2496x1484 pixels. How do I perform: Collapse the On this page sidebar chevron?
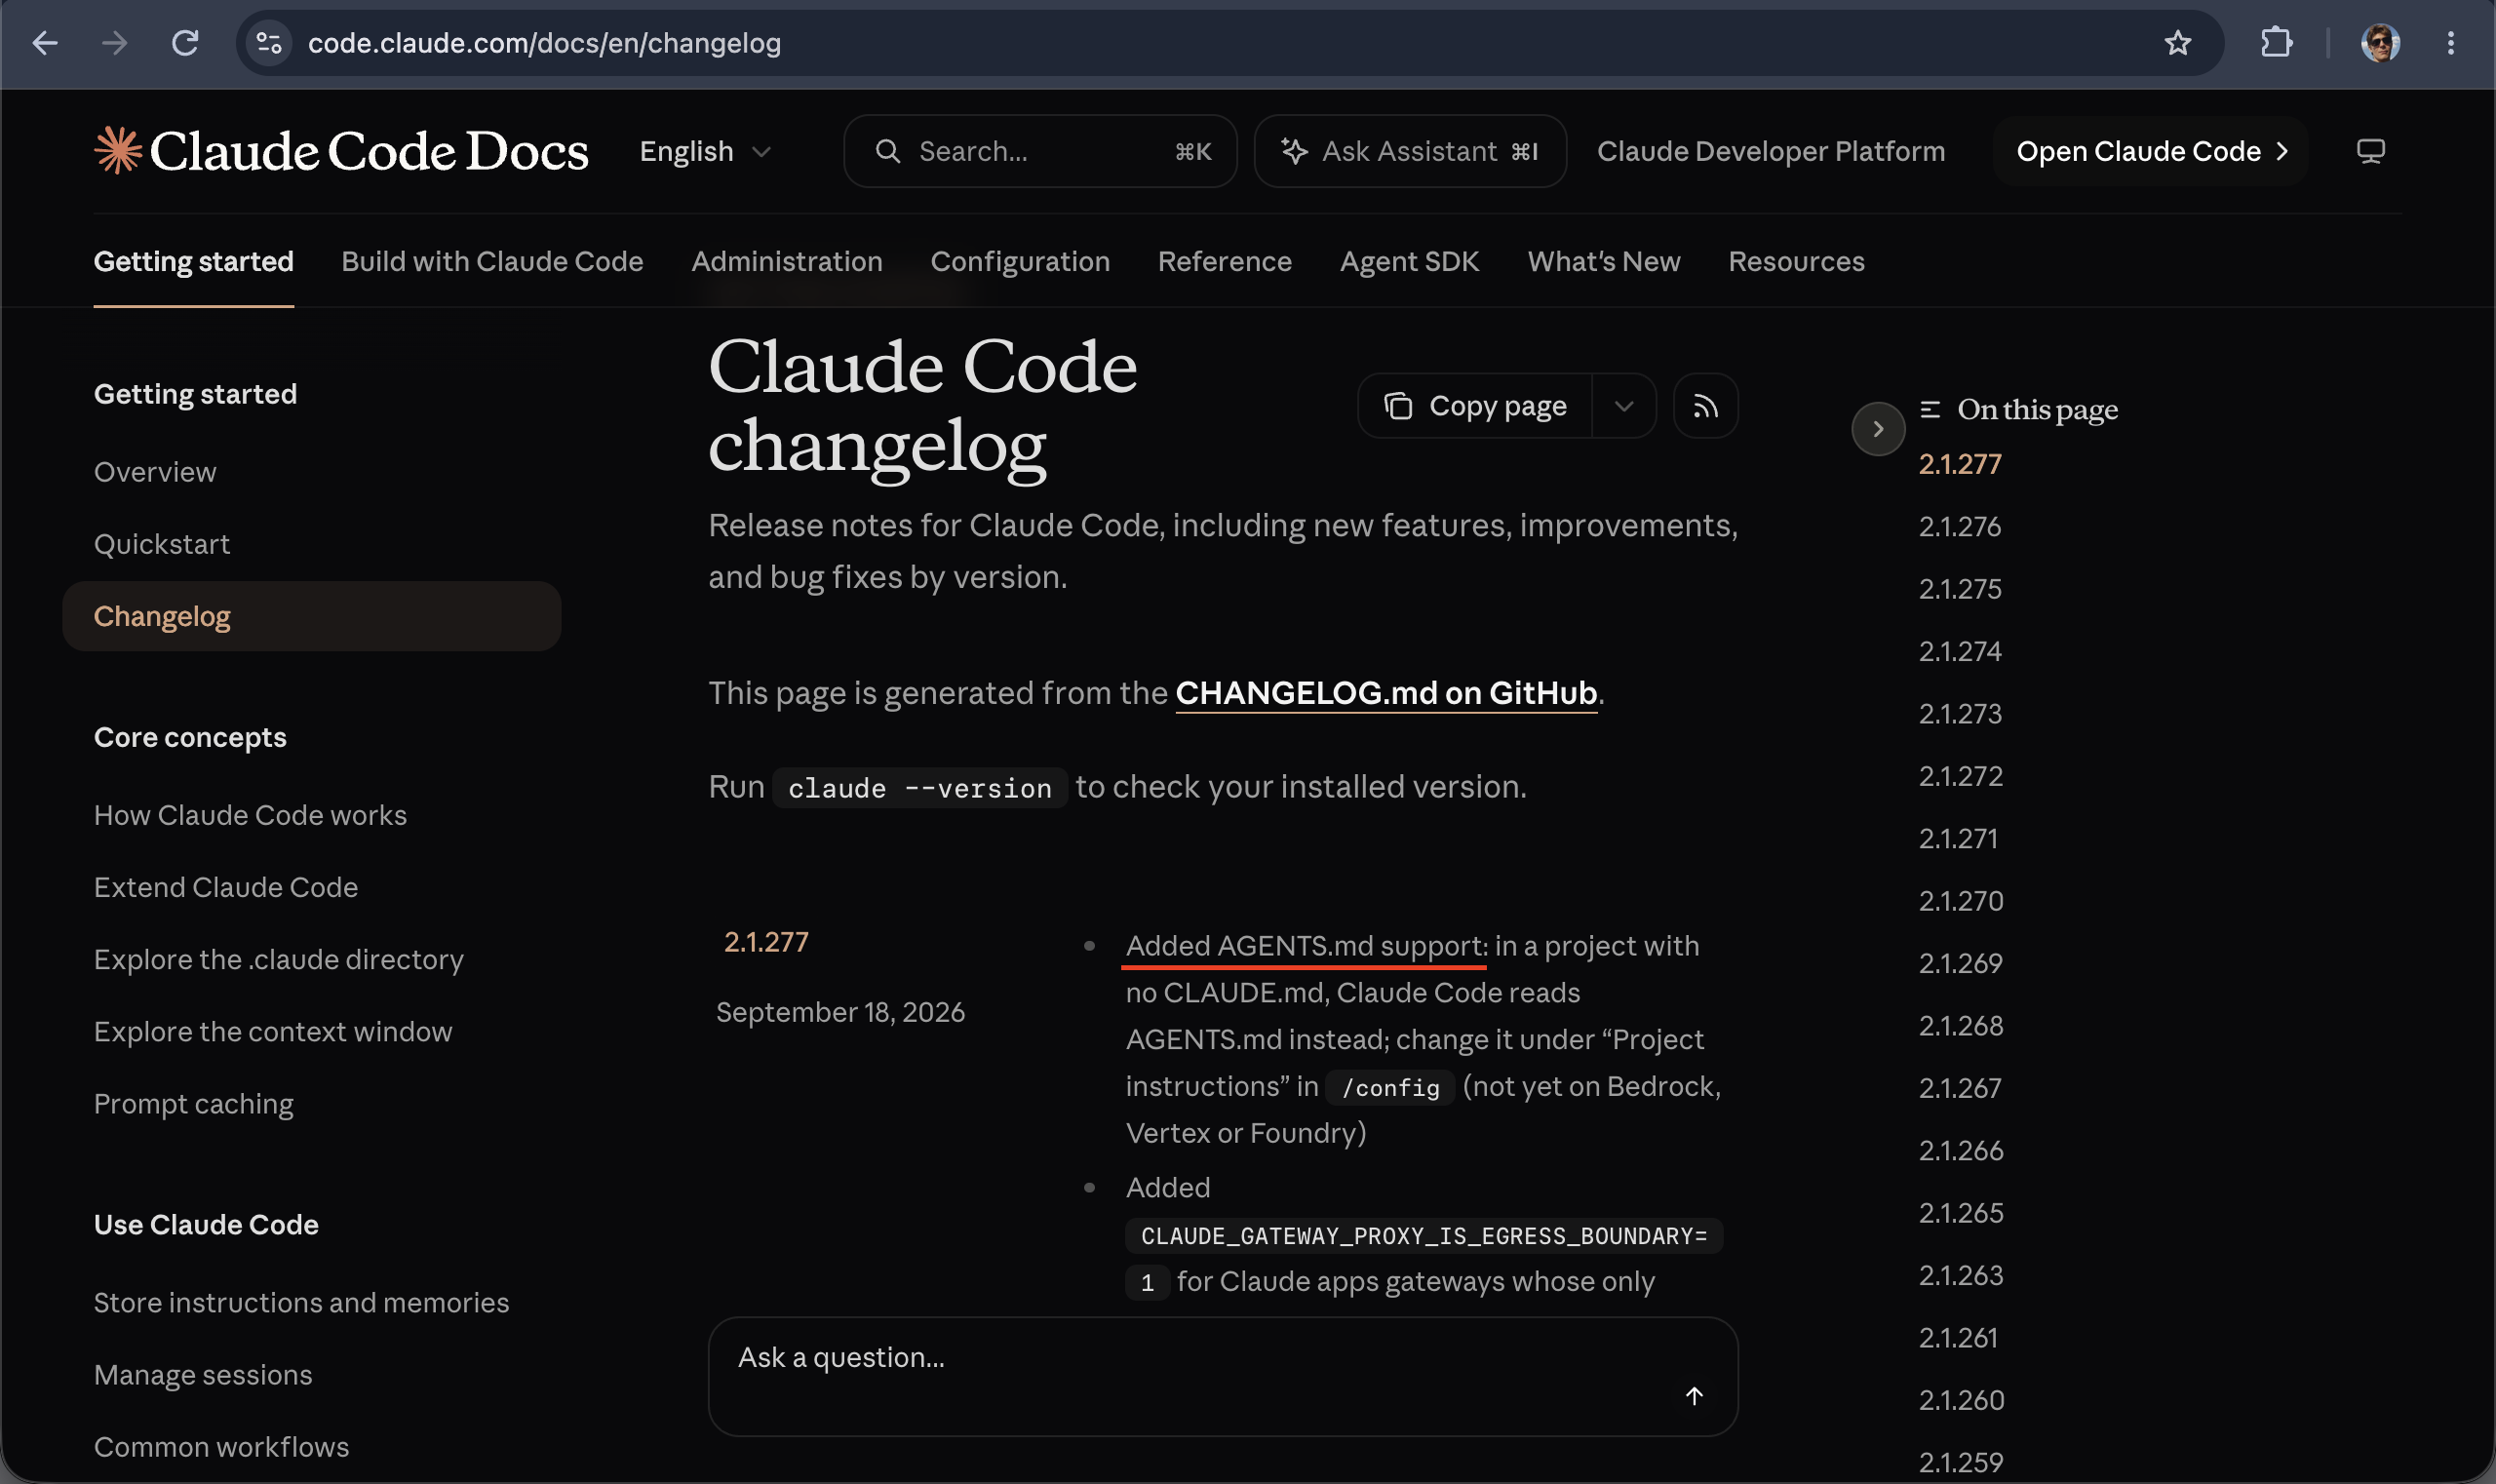[1878, 429]
